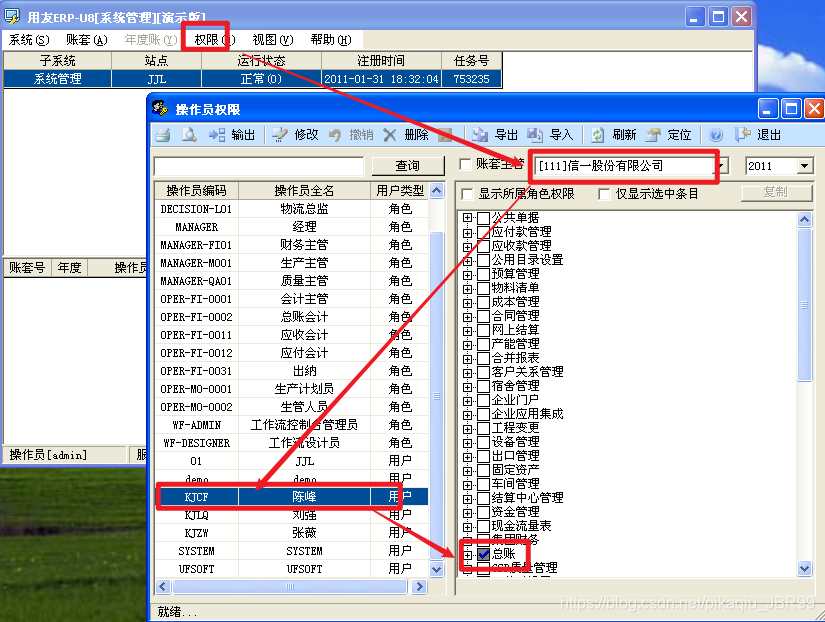This screenshot has height=622, width=825.
Task: Click the operator search input field
Action: tap(258, 166)
